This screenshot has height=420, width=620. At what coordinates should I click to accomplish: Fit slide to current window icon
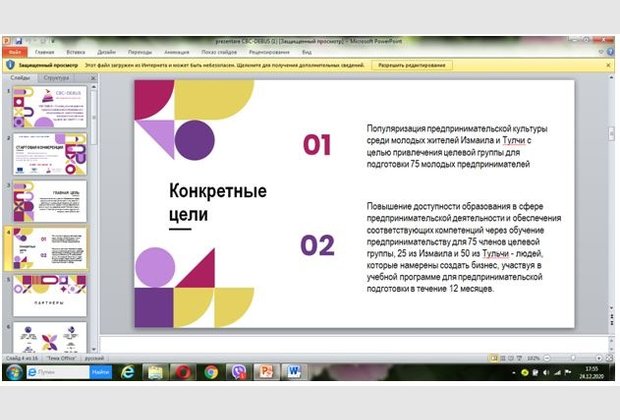609,358
